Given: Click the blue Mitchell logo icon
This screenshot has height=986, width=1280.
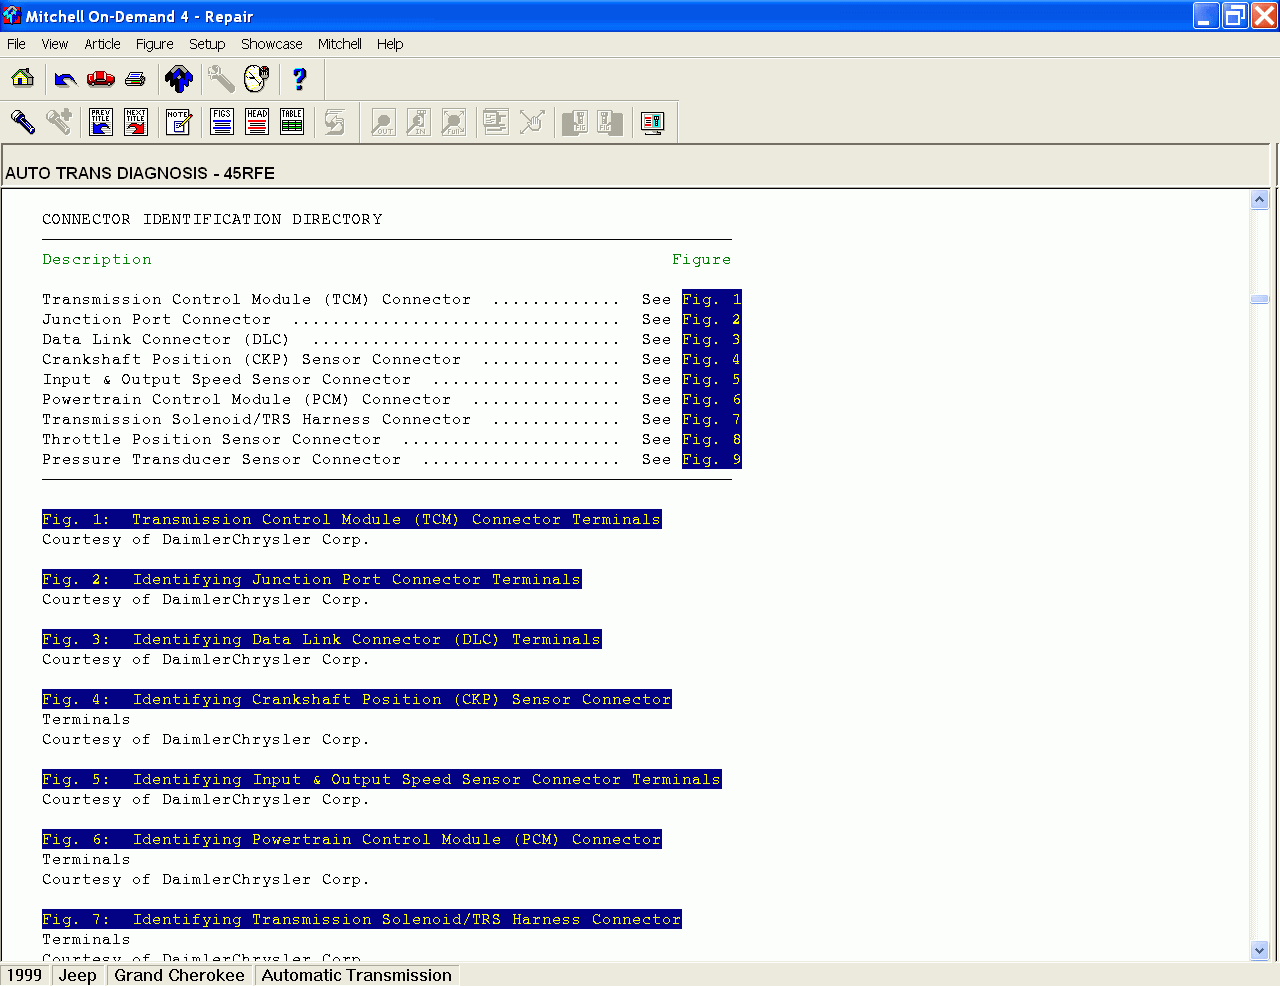Looking at the screenshot, I should coord(179,78).
